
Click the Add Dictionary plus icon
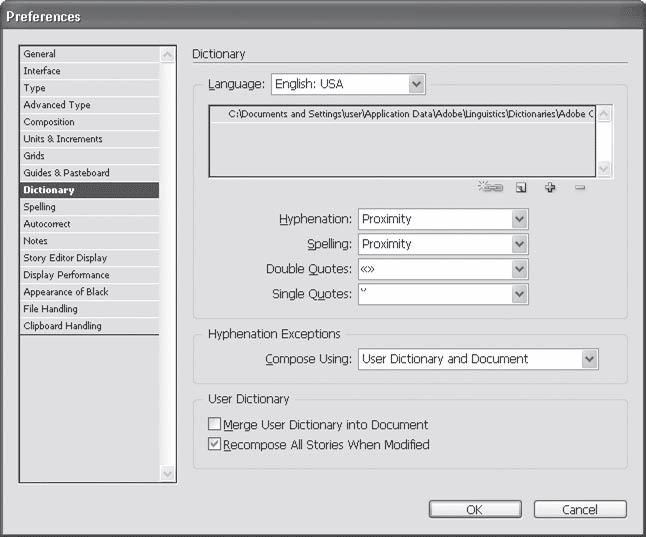click(x=550, y=187)
